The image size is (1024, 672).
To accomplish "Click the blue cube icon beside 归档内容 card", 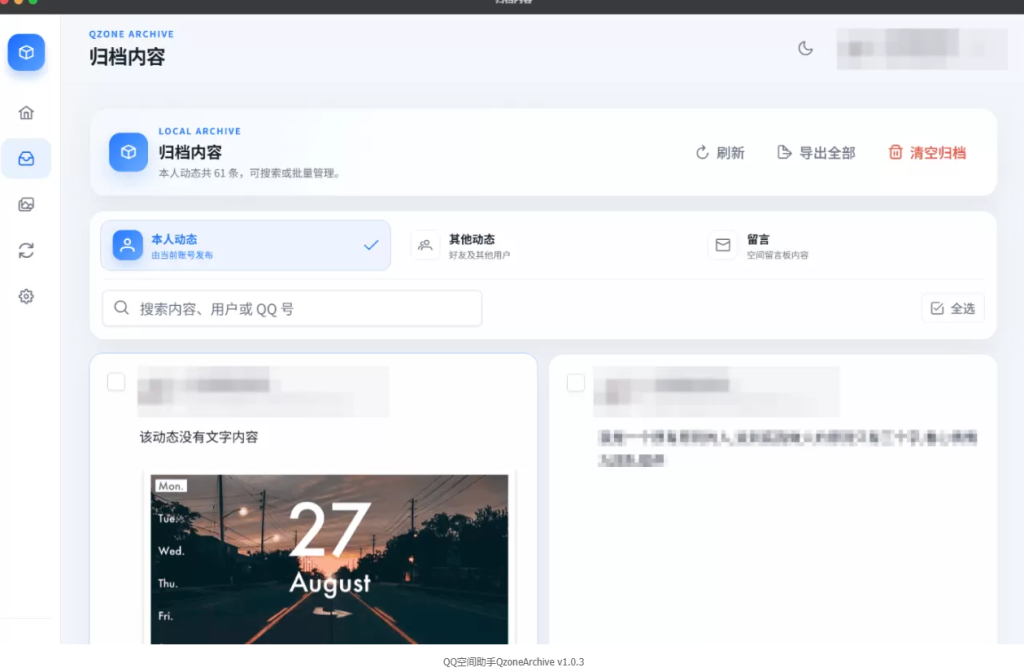I will tap(128, 152).
